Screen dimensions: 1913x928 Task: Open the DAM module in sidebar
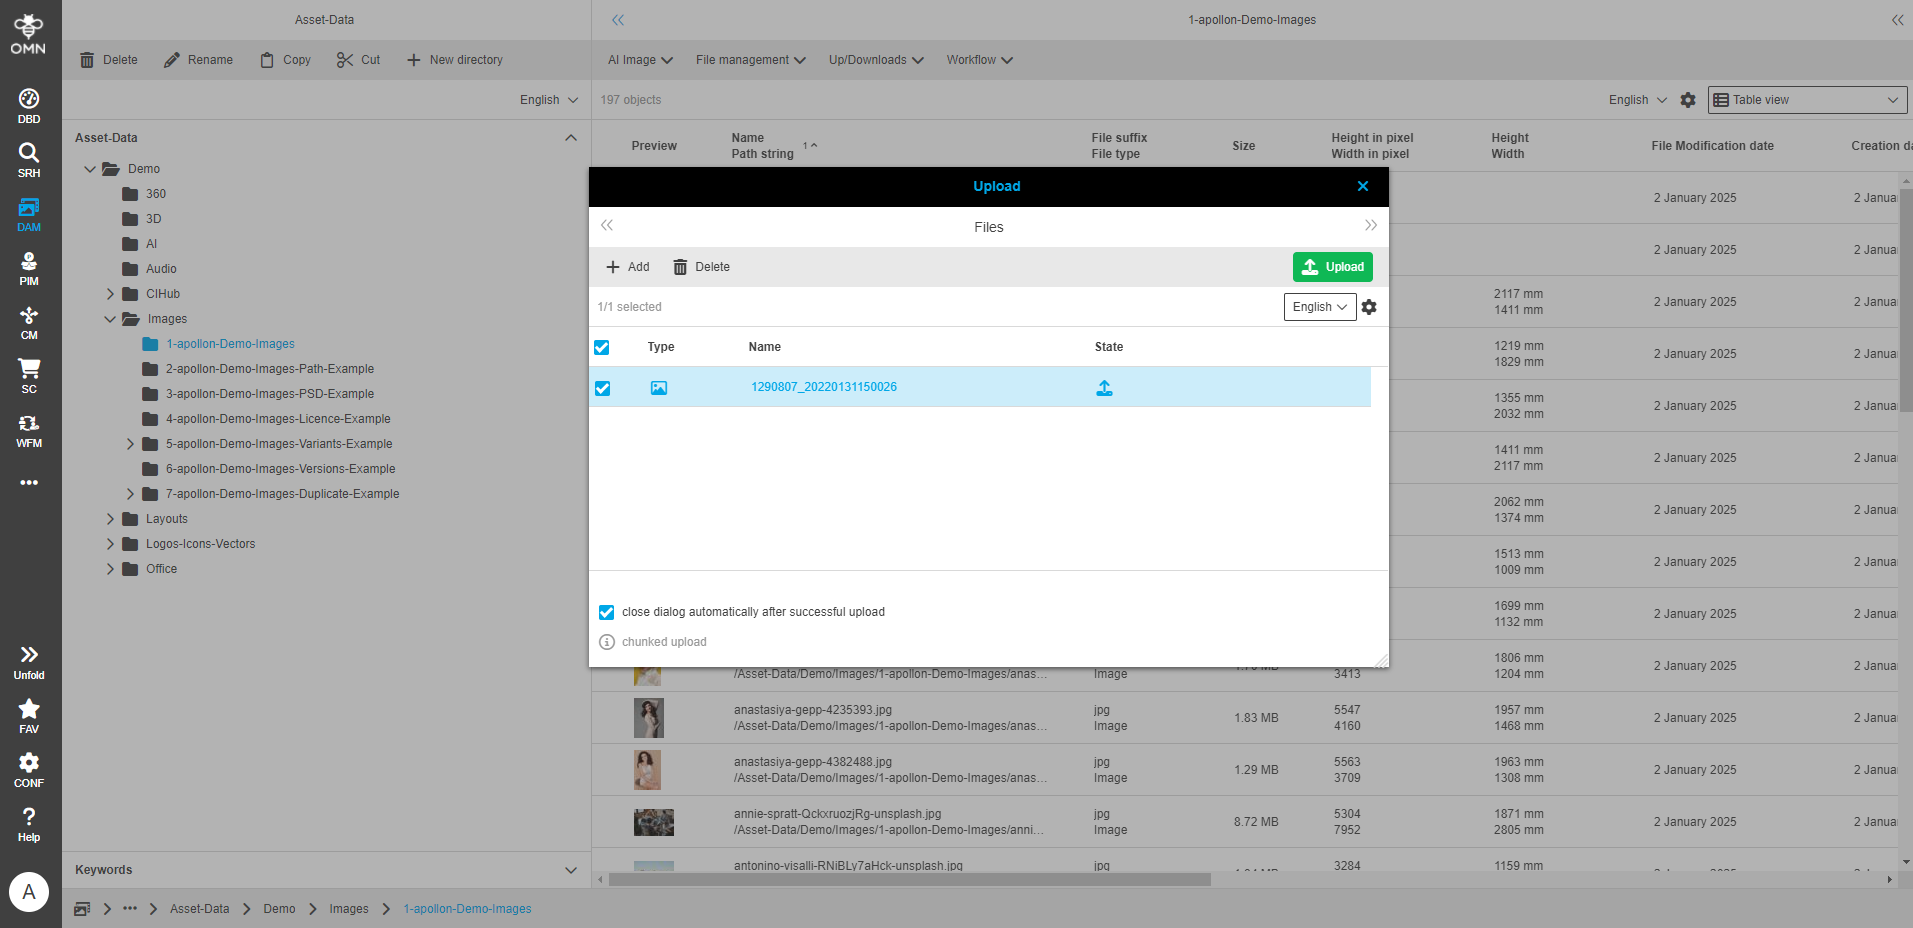click(x=29, y=214)
